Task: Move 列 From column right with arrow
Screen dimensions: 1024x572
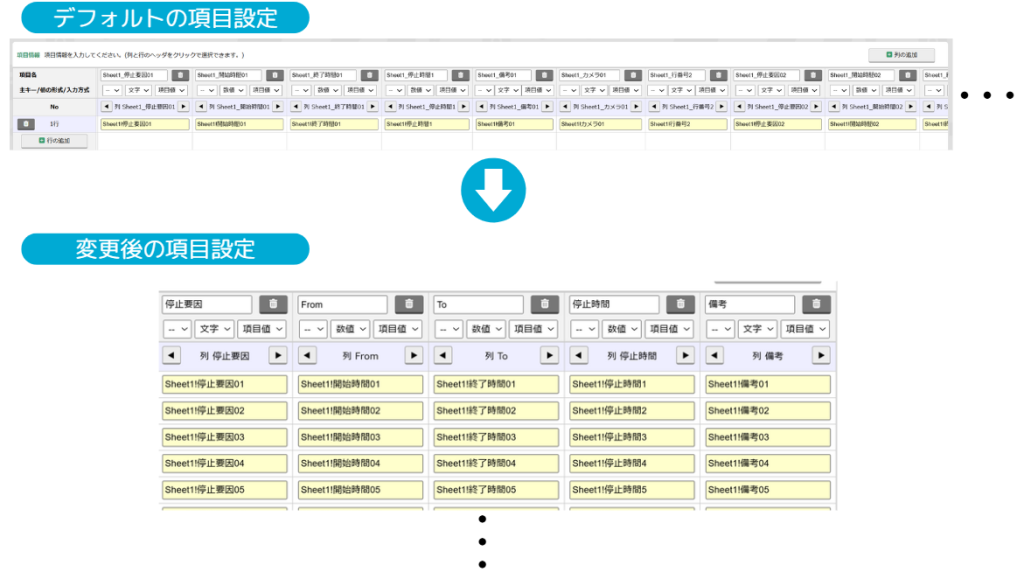Action: coord(413,355)
